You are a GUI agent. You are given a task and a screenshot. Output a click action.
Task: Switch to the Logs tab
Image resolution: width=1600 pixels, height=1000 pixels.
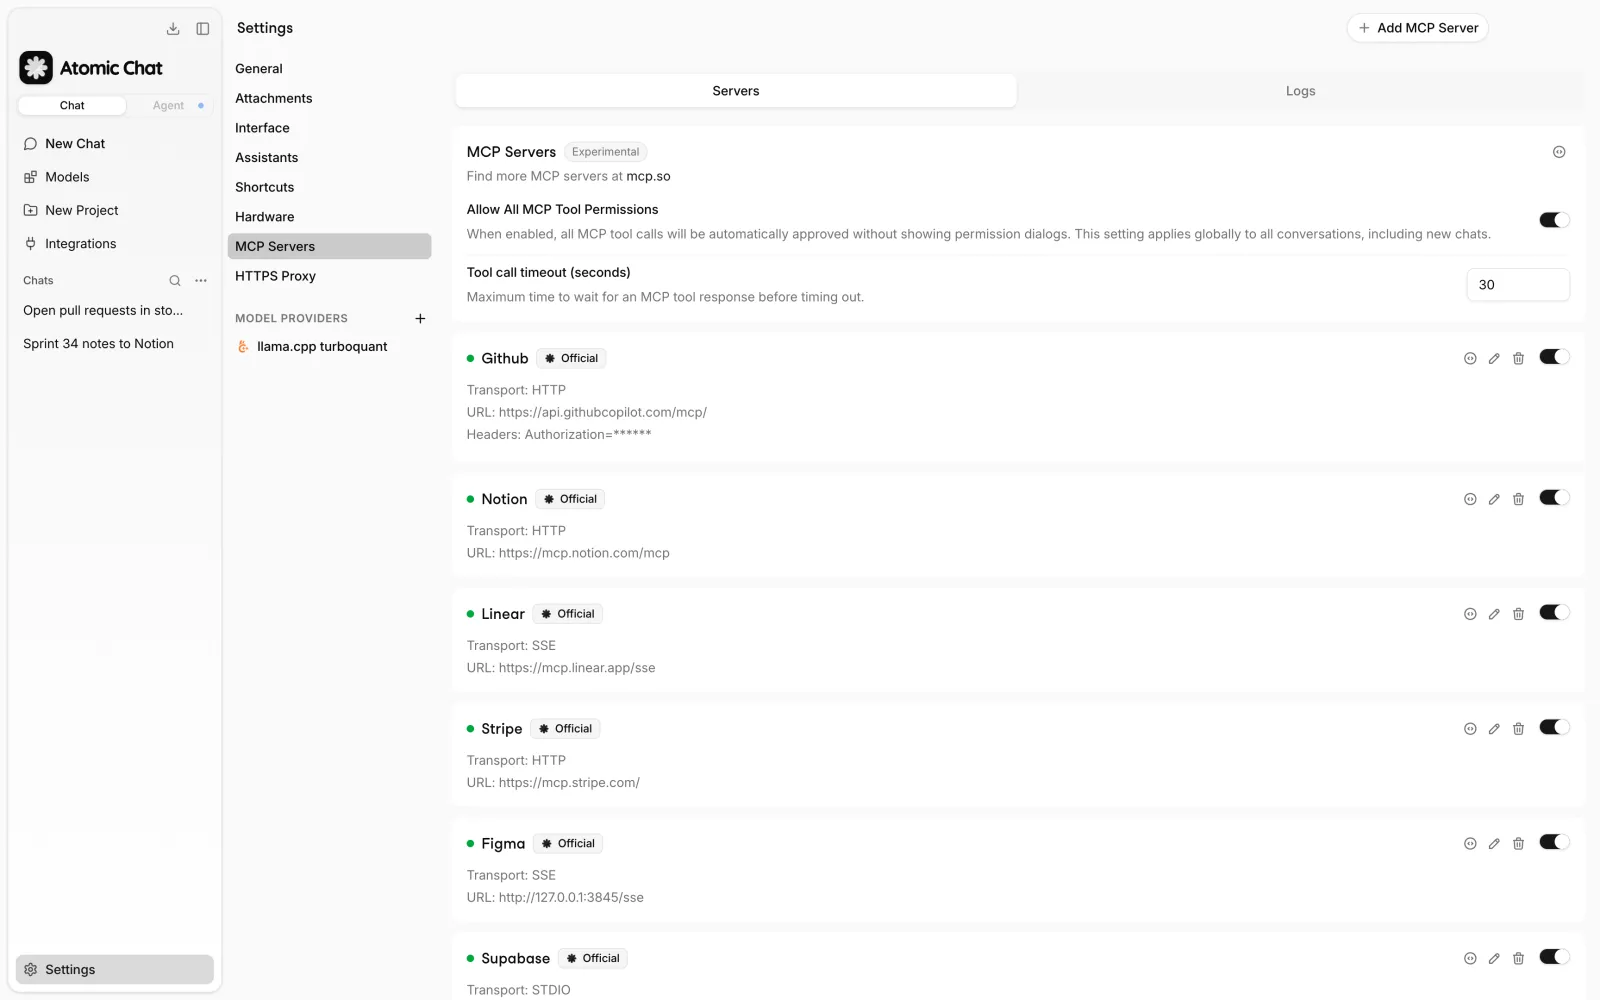point(1300,91)
